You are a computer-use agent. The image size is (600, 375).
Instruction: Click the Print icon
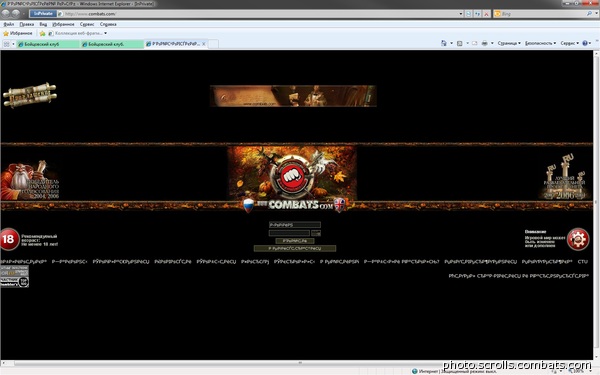point(484,43)
